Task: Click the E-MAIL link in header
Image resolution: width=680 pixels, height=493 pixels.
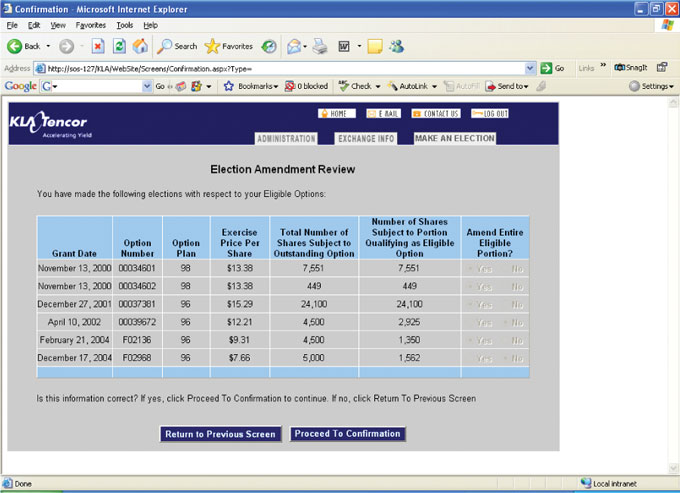Action: pyautogui.click(x=383, y=114)
